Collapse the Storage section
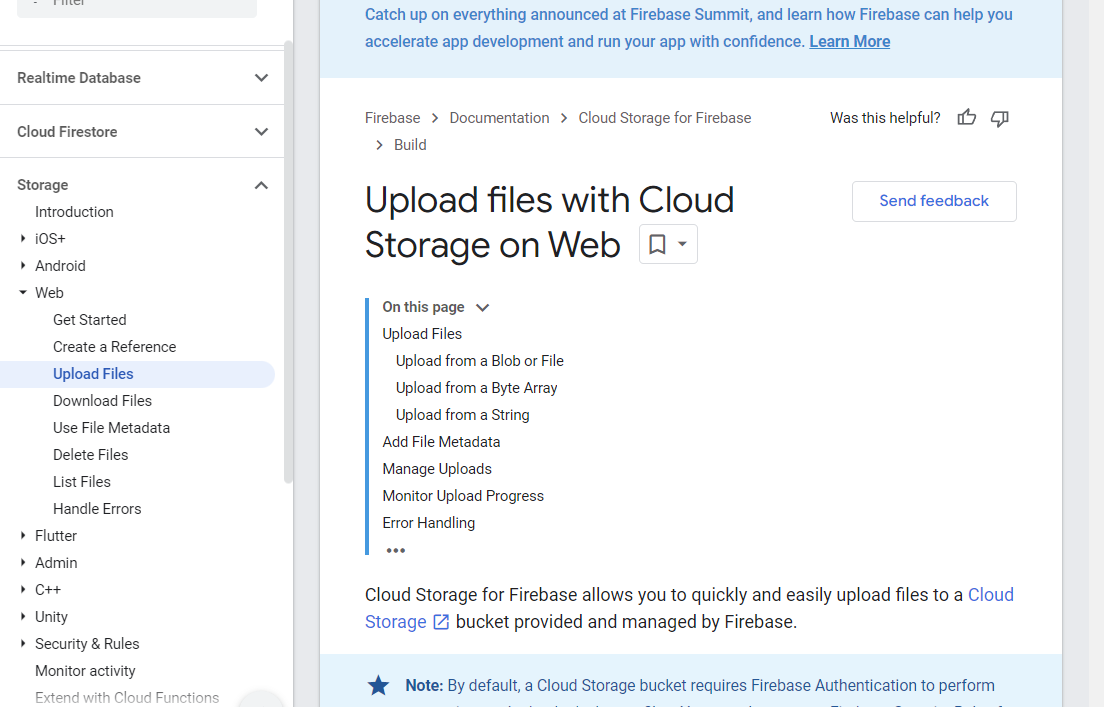The height and width of the screenshot is (707, 1104). [x=261, y=185]
